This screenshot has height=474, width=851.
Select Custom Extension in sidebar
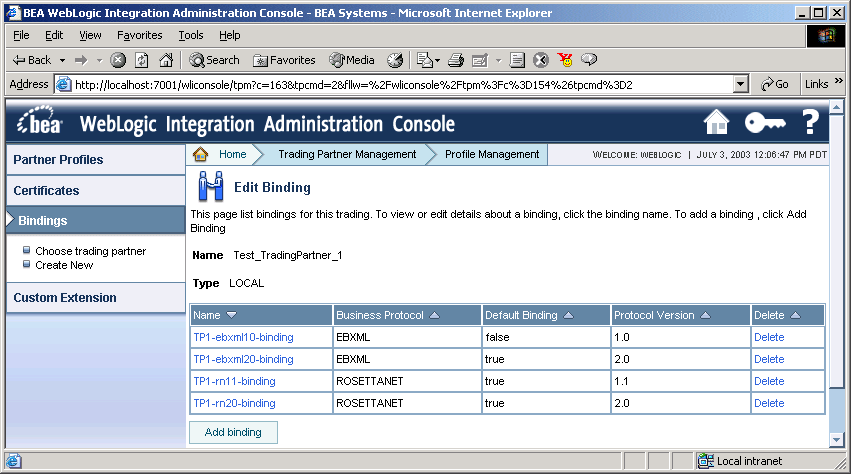[96, 298]
